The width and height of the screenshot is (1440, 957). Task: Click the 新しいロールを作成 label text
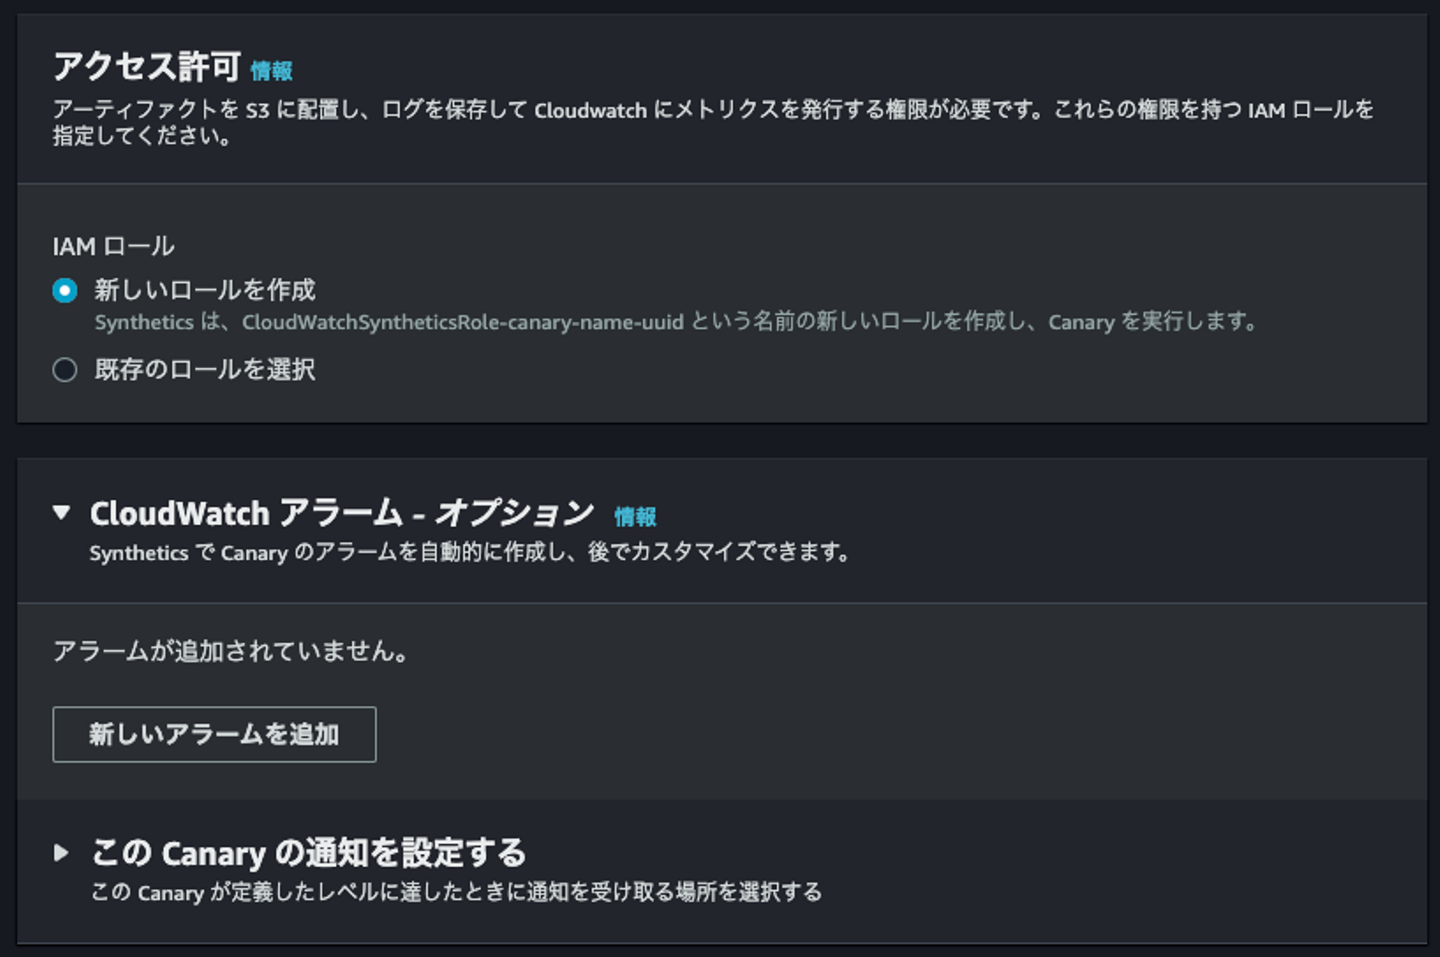(205, 290)
